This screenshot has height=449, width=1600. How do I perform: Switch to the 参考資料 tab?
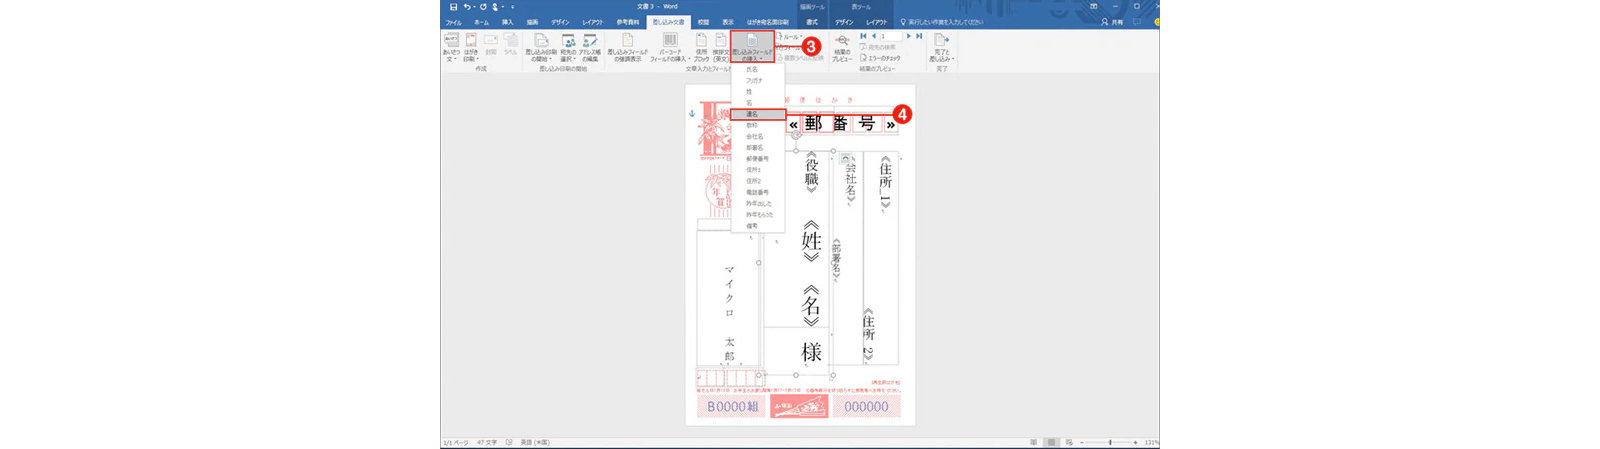pos(628,22)
